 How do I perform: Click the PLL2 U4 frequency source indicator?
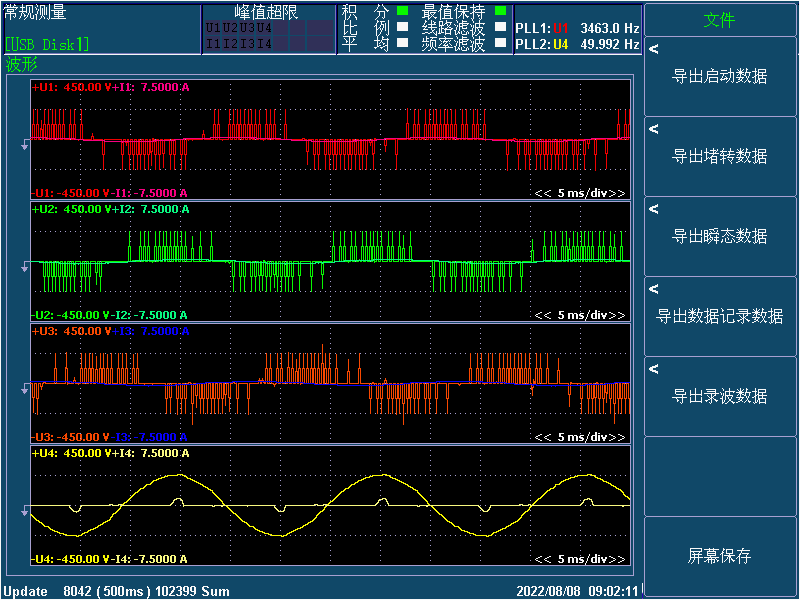point(560,44)
